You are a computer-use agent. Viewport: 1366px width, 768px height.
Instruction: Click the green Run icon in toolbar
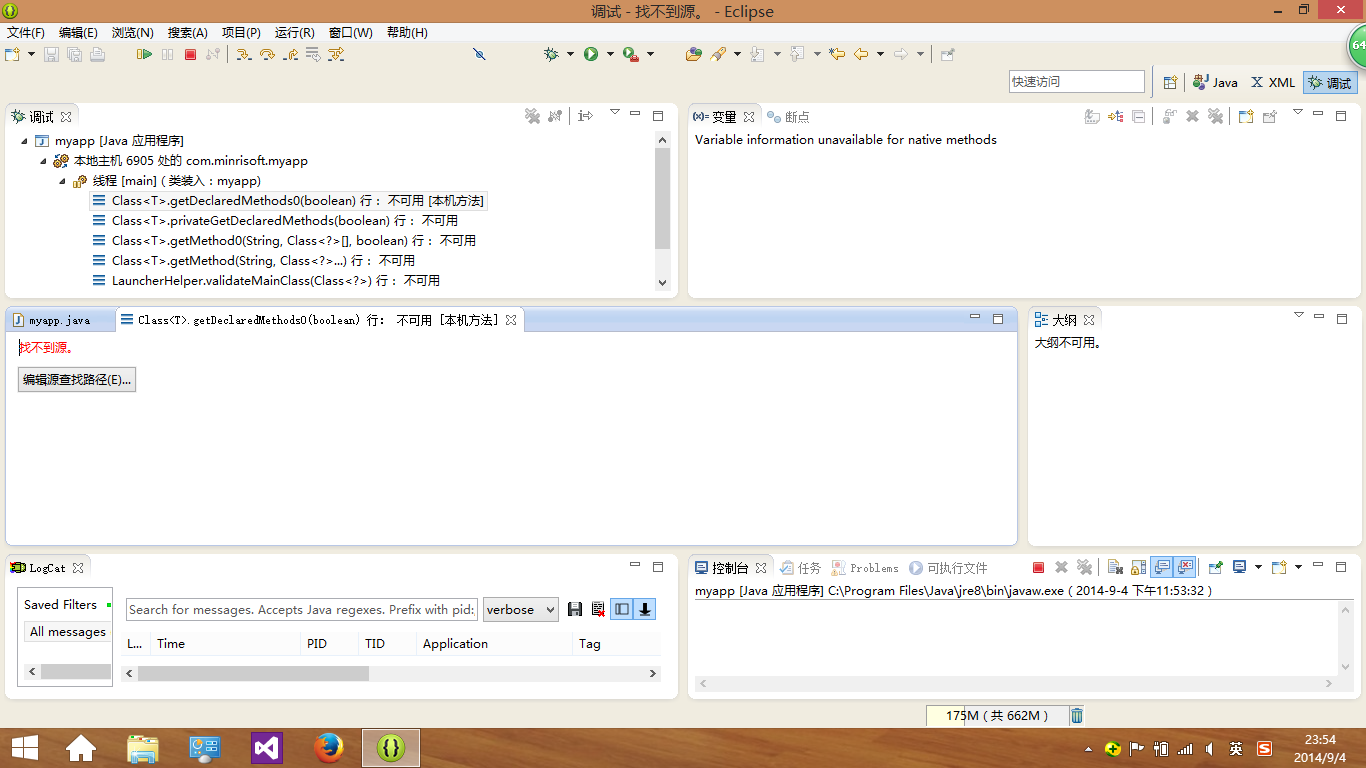591,54
